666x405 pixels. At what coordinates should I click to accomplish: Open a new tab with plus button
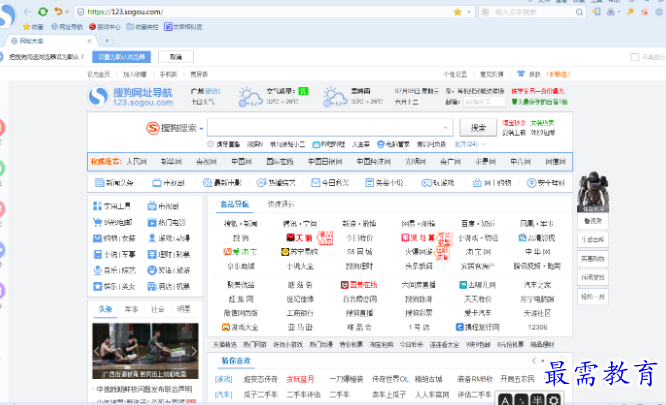tap(107, 41)
